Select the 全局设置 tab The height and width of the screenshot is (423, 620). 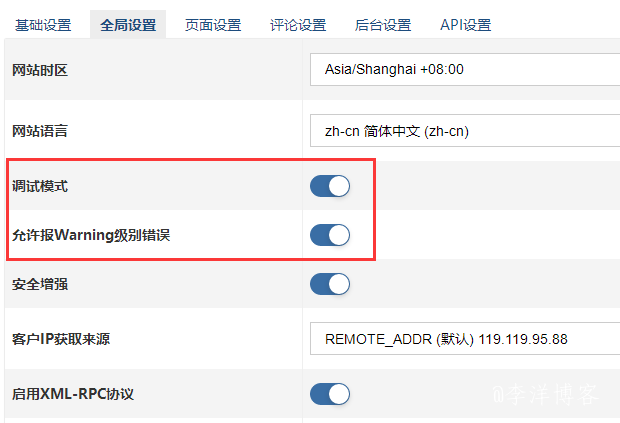(x=128, y=24)
